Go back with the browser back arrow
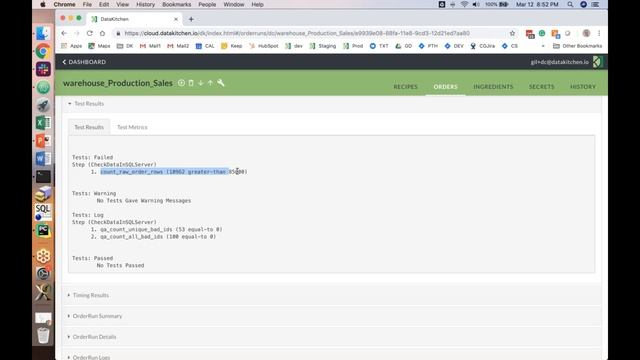Viewport: 640px width, 360px height. point(64,33)
